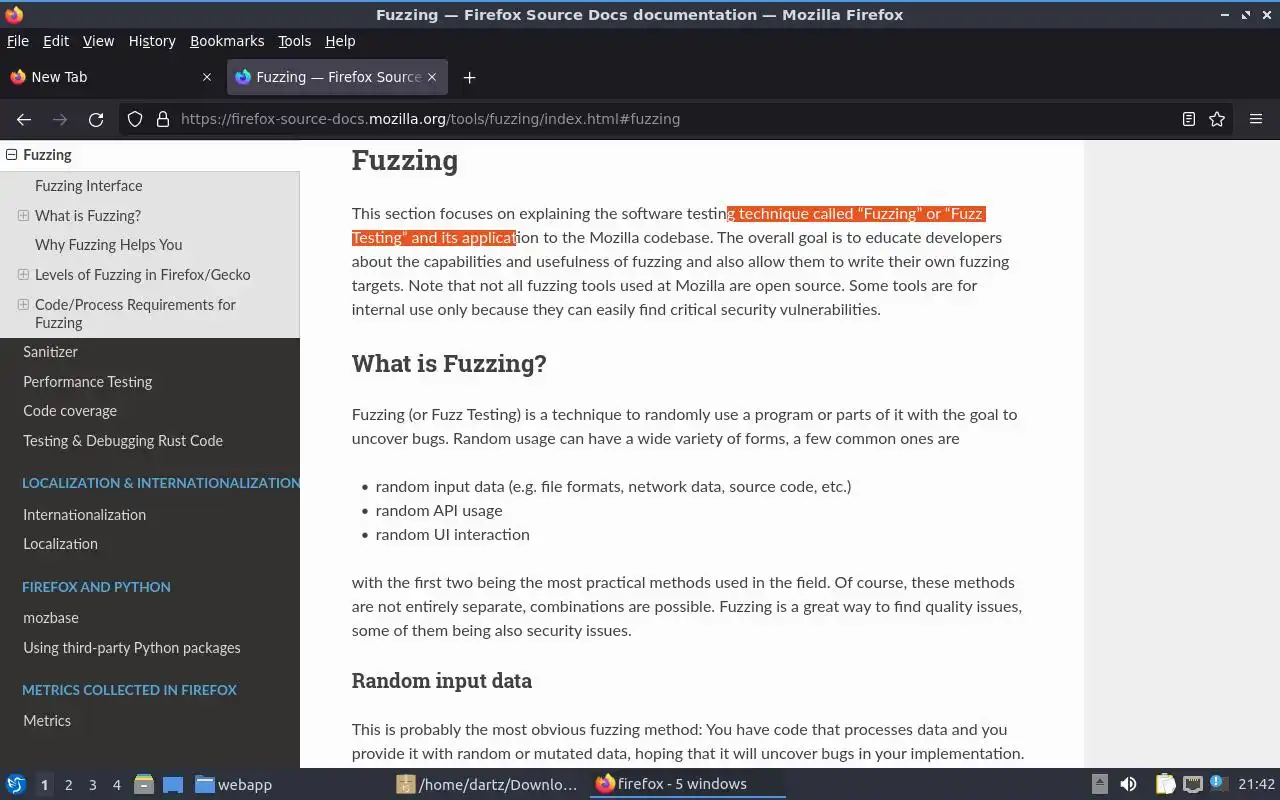Open the Code coverage sidebar link
This screenshot has height=800, width=1280.
coord(70,411)
